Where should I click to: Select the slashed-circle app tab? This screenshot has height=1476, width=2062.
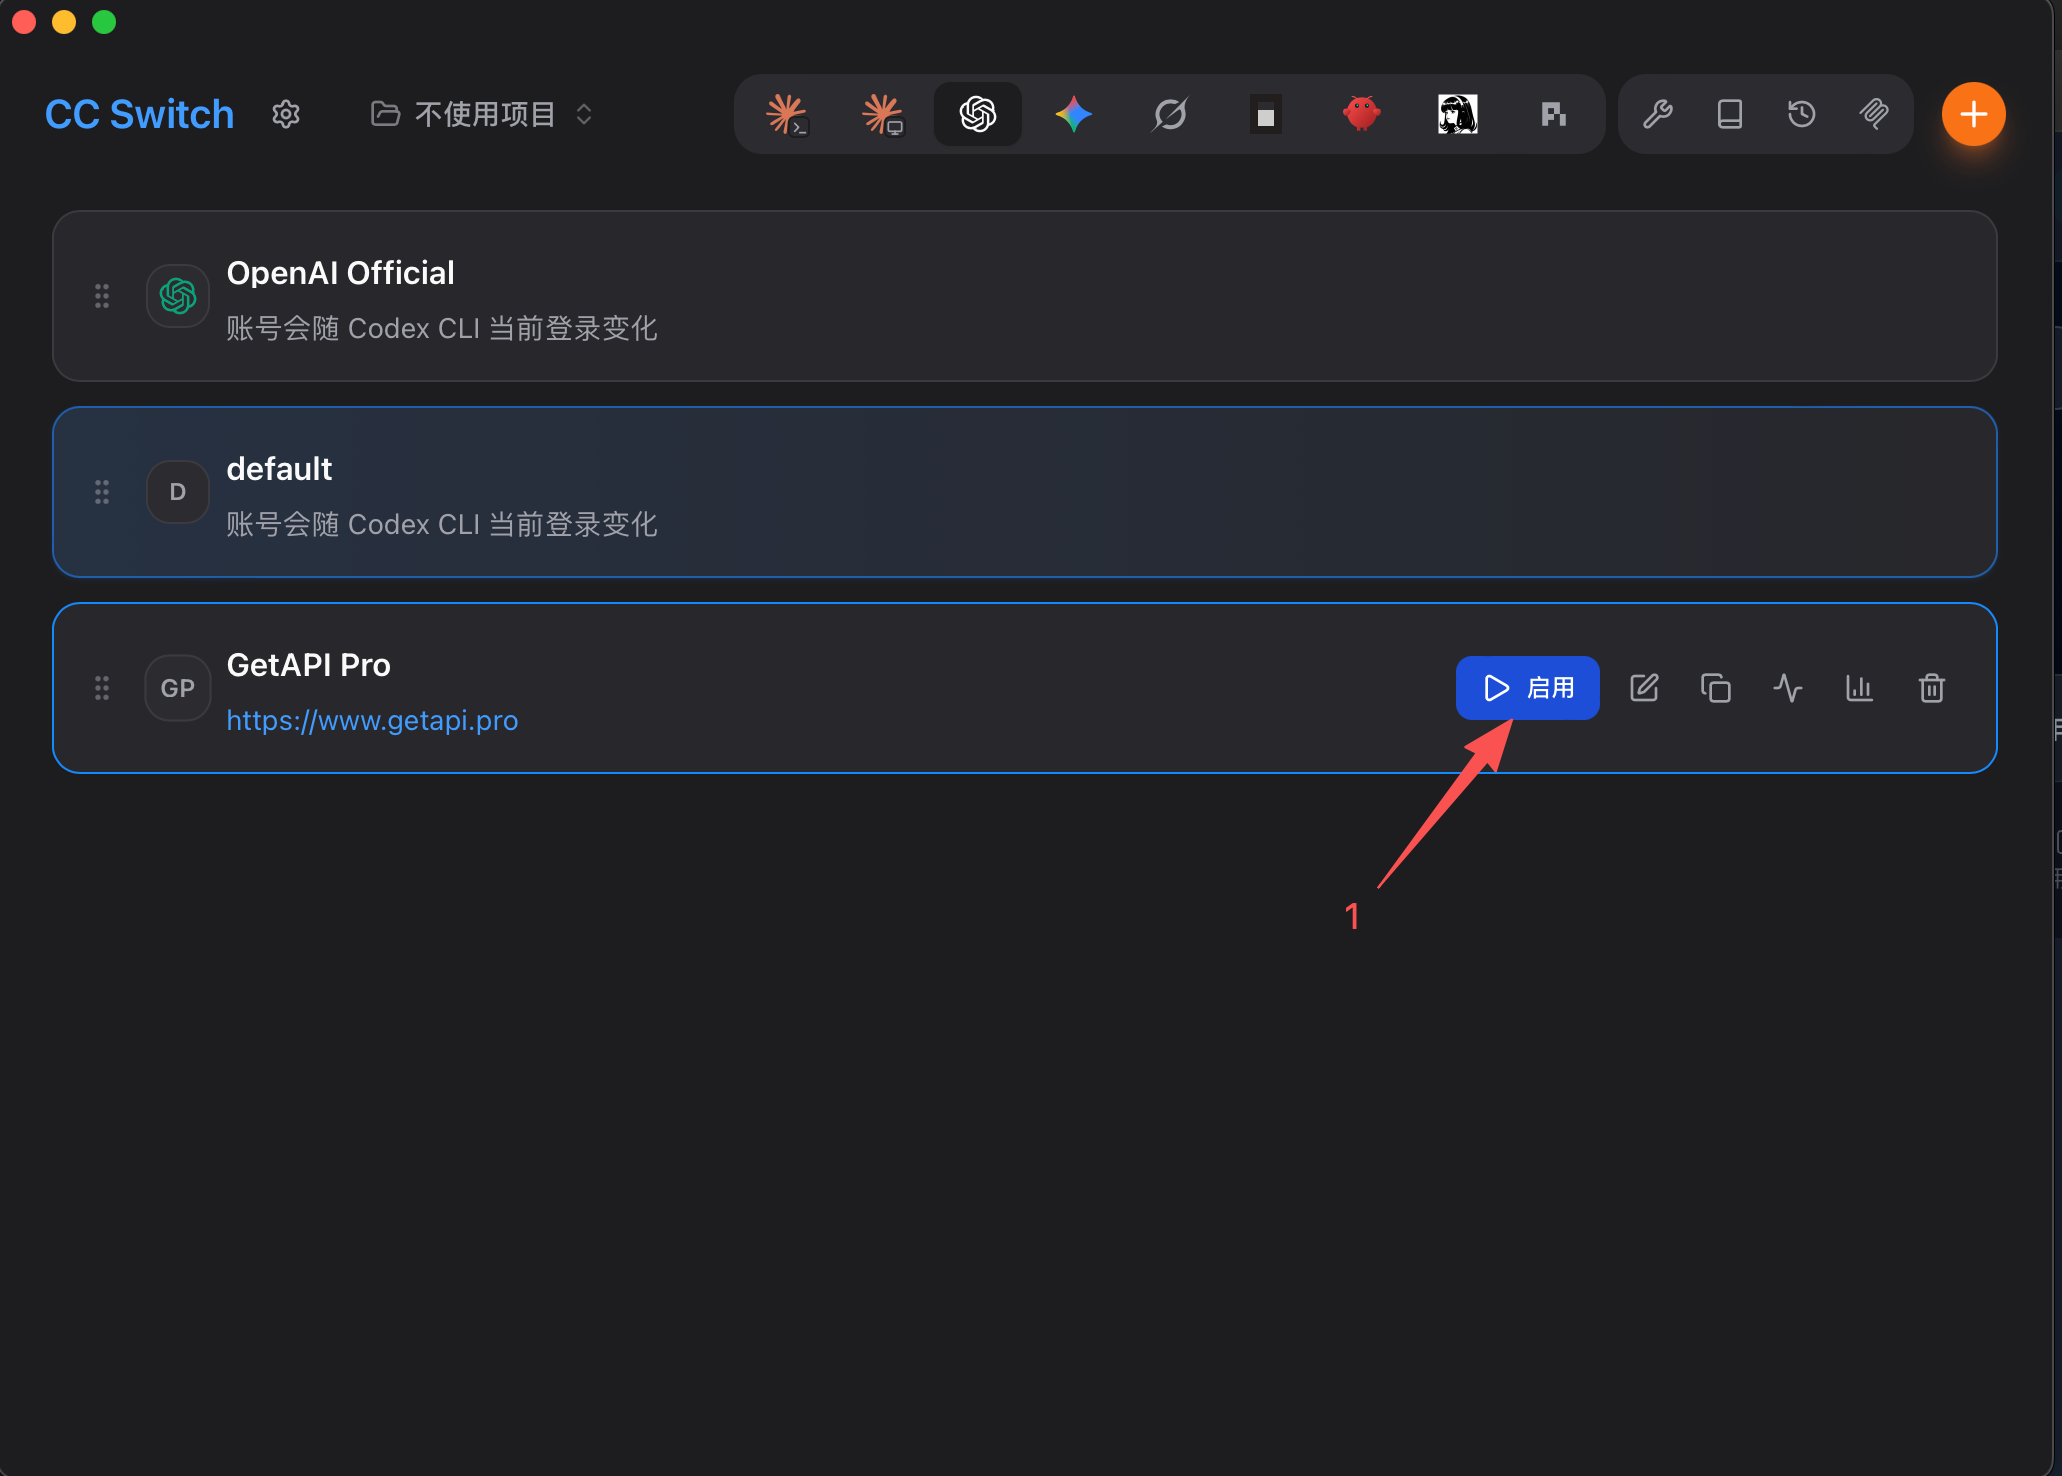coord(1170,114)
